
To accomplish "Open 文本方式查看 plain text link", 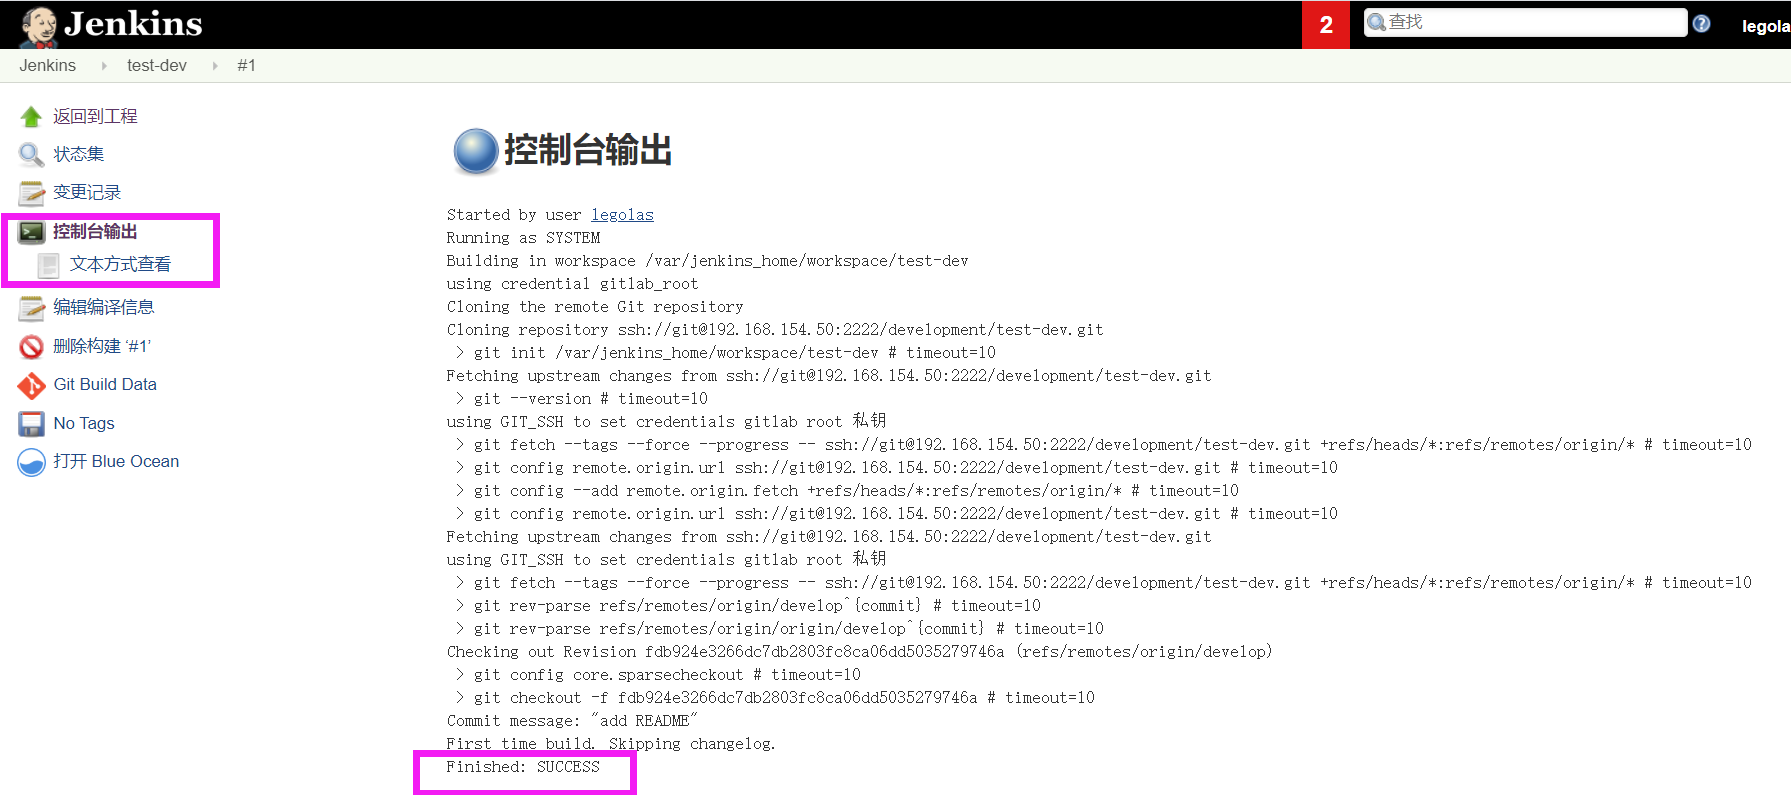I will click(120, 264).
